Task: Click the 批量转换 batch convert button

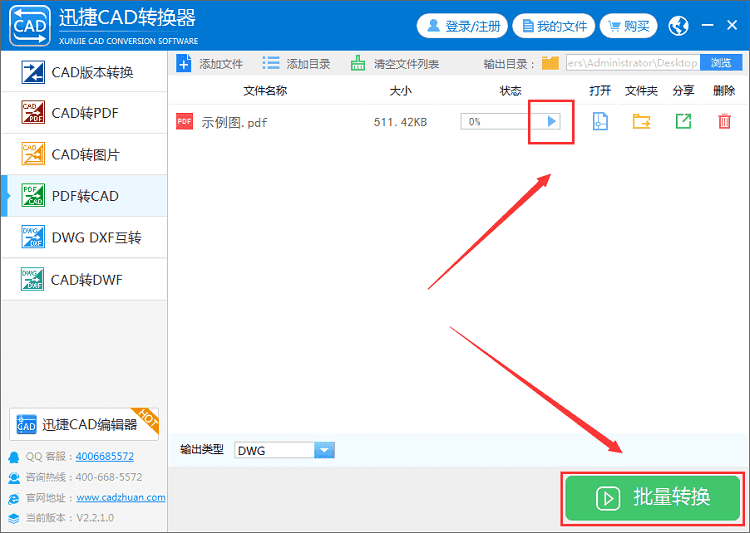Action: click(652, 498)
